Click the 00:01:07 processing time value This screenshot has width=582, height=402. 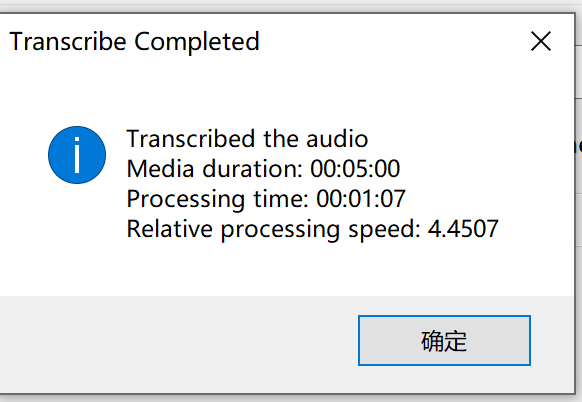point(361,199)
